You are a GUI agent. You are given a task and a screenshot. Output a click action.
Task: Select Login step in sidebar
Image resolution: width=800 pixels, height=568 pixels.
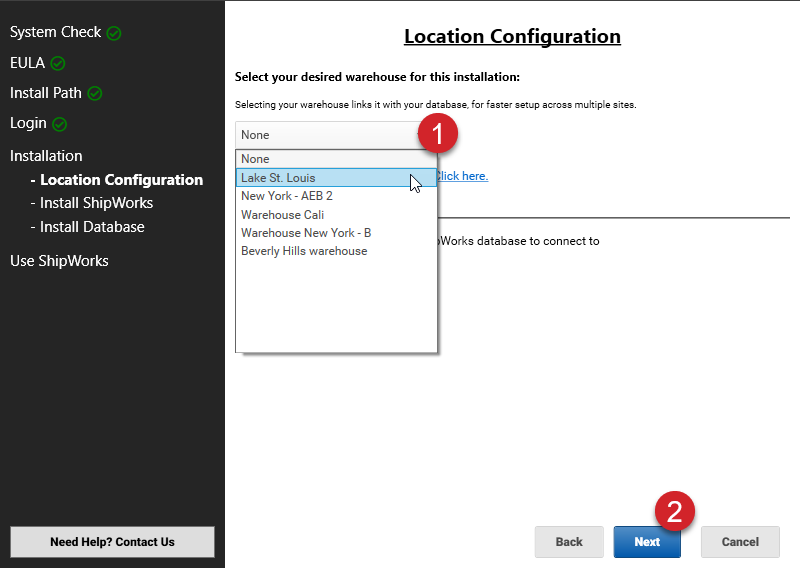coord(28,124)
